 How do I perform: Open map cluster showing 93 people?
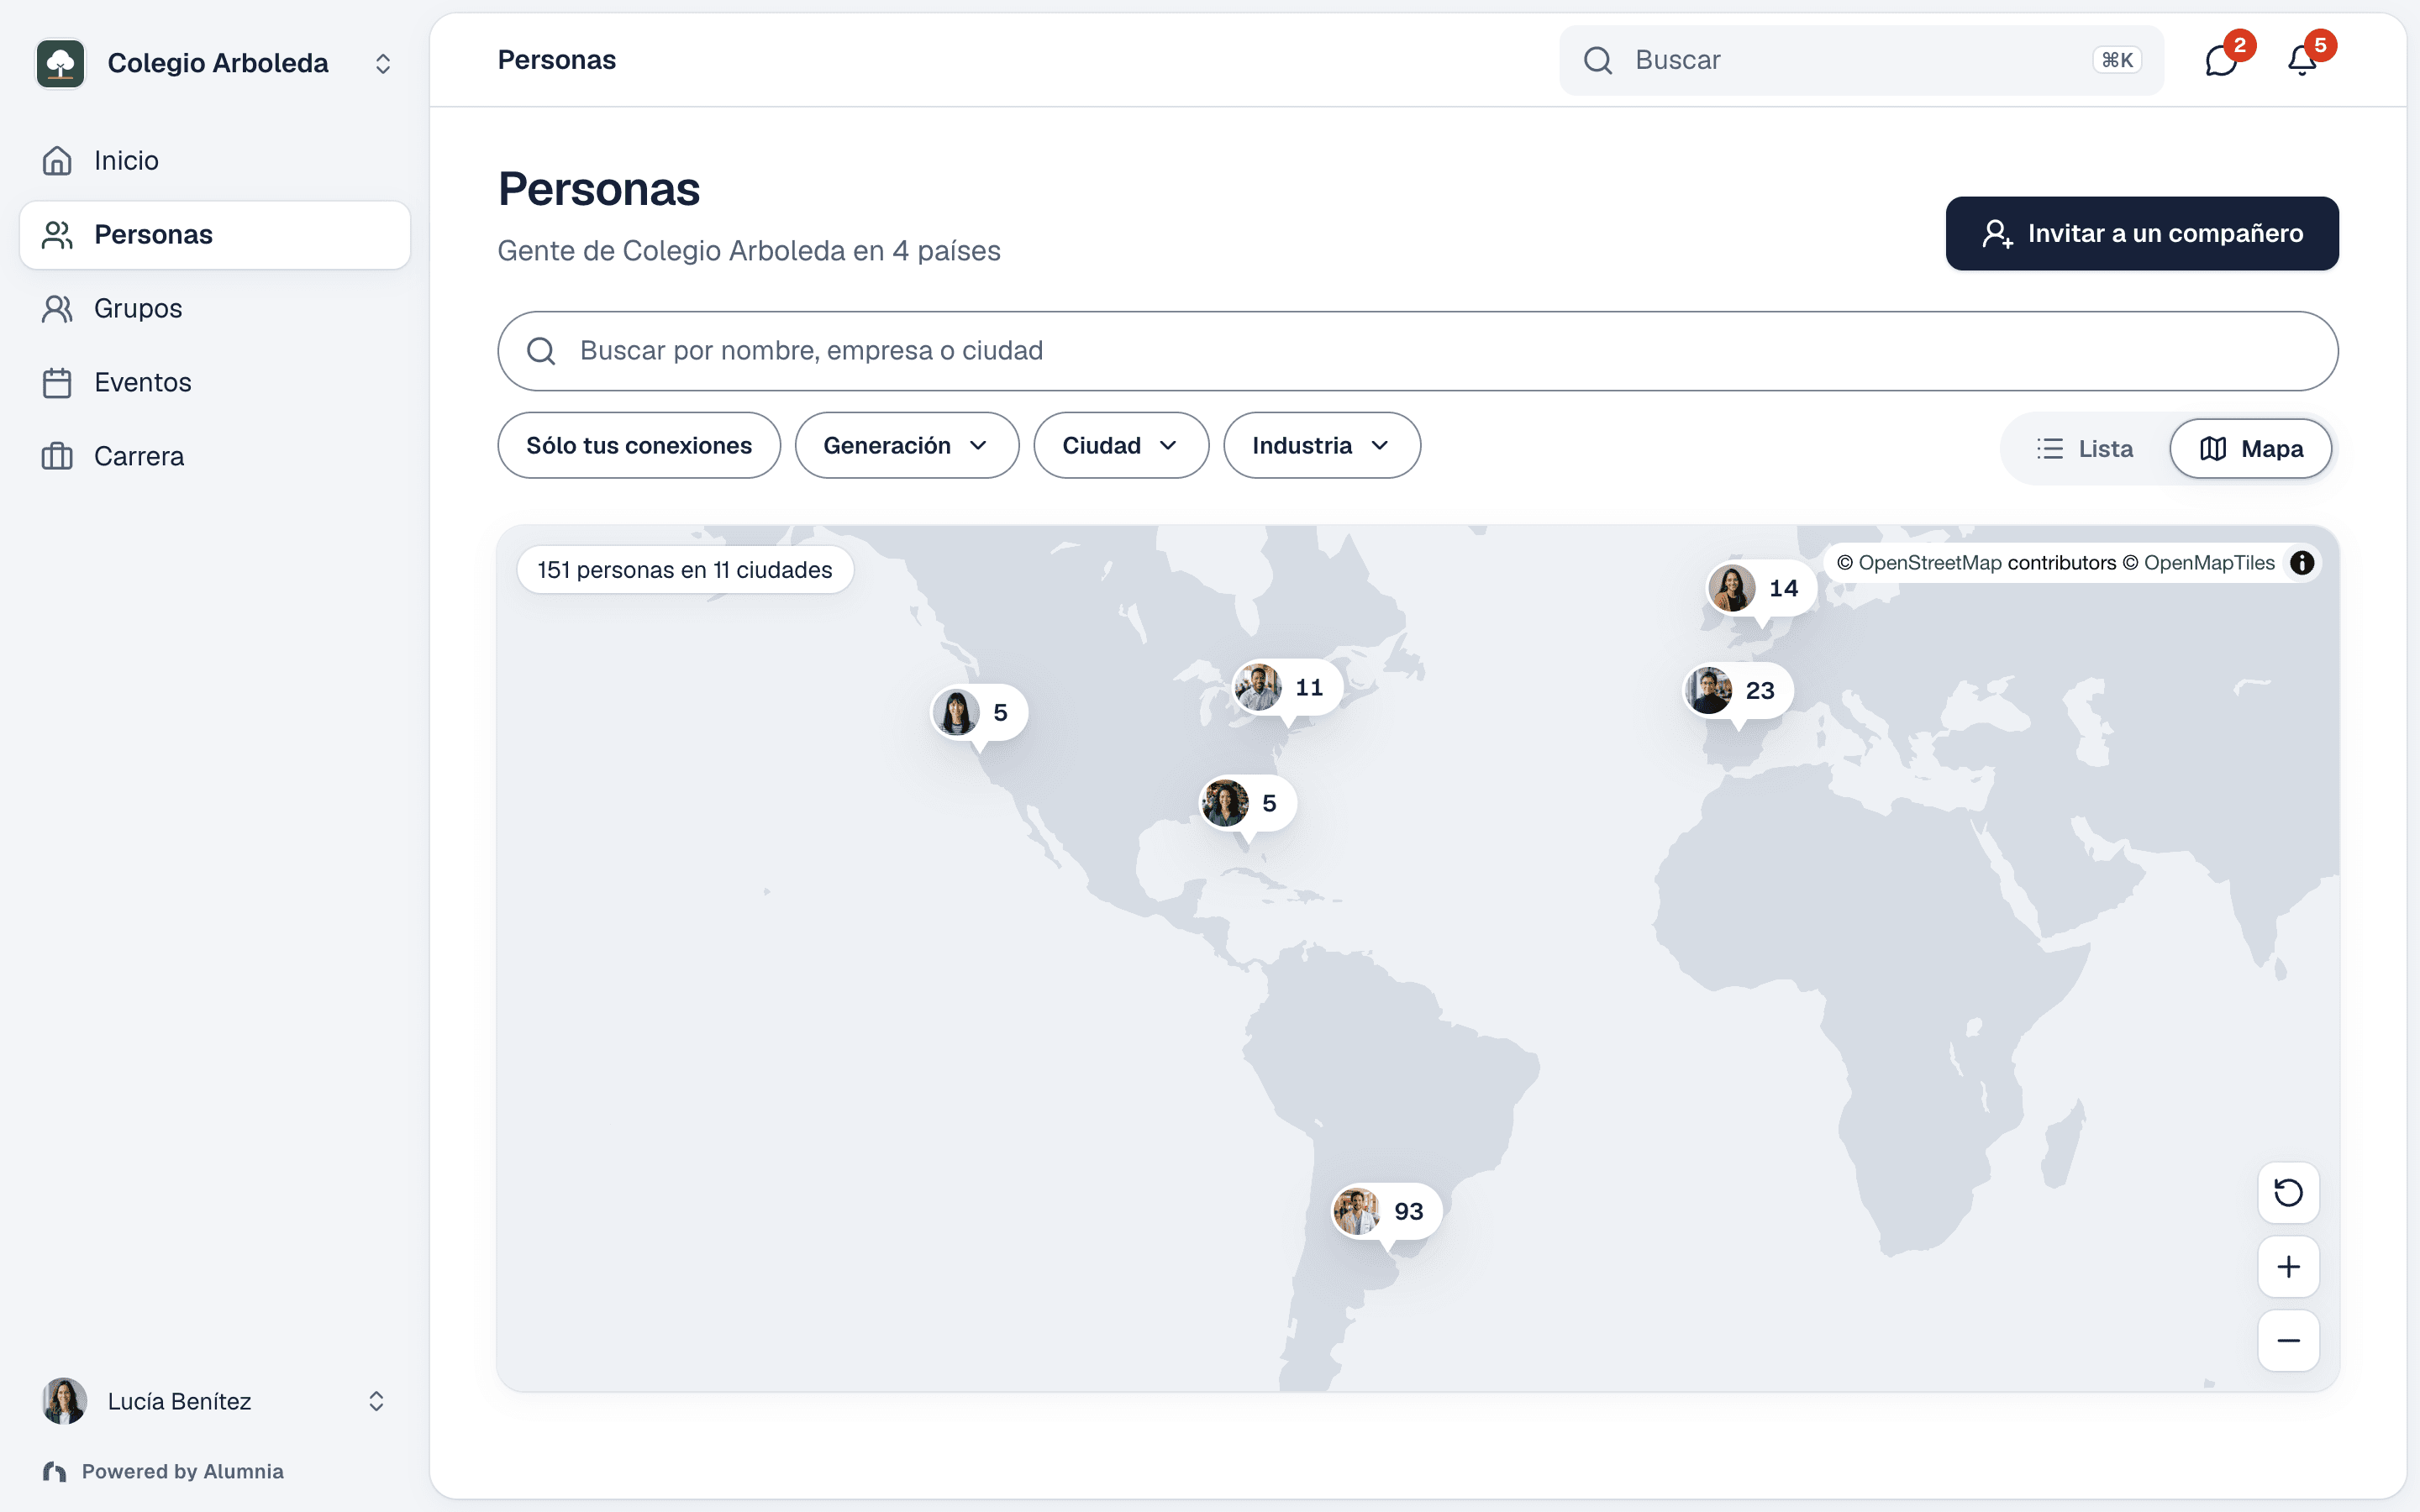pos(1386,1211)
